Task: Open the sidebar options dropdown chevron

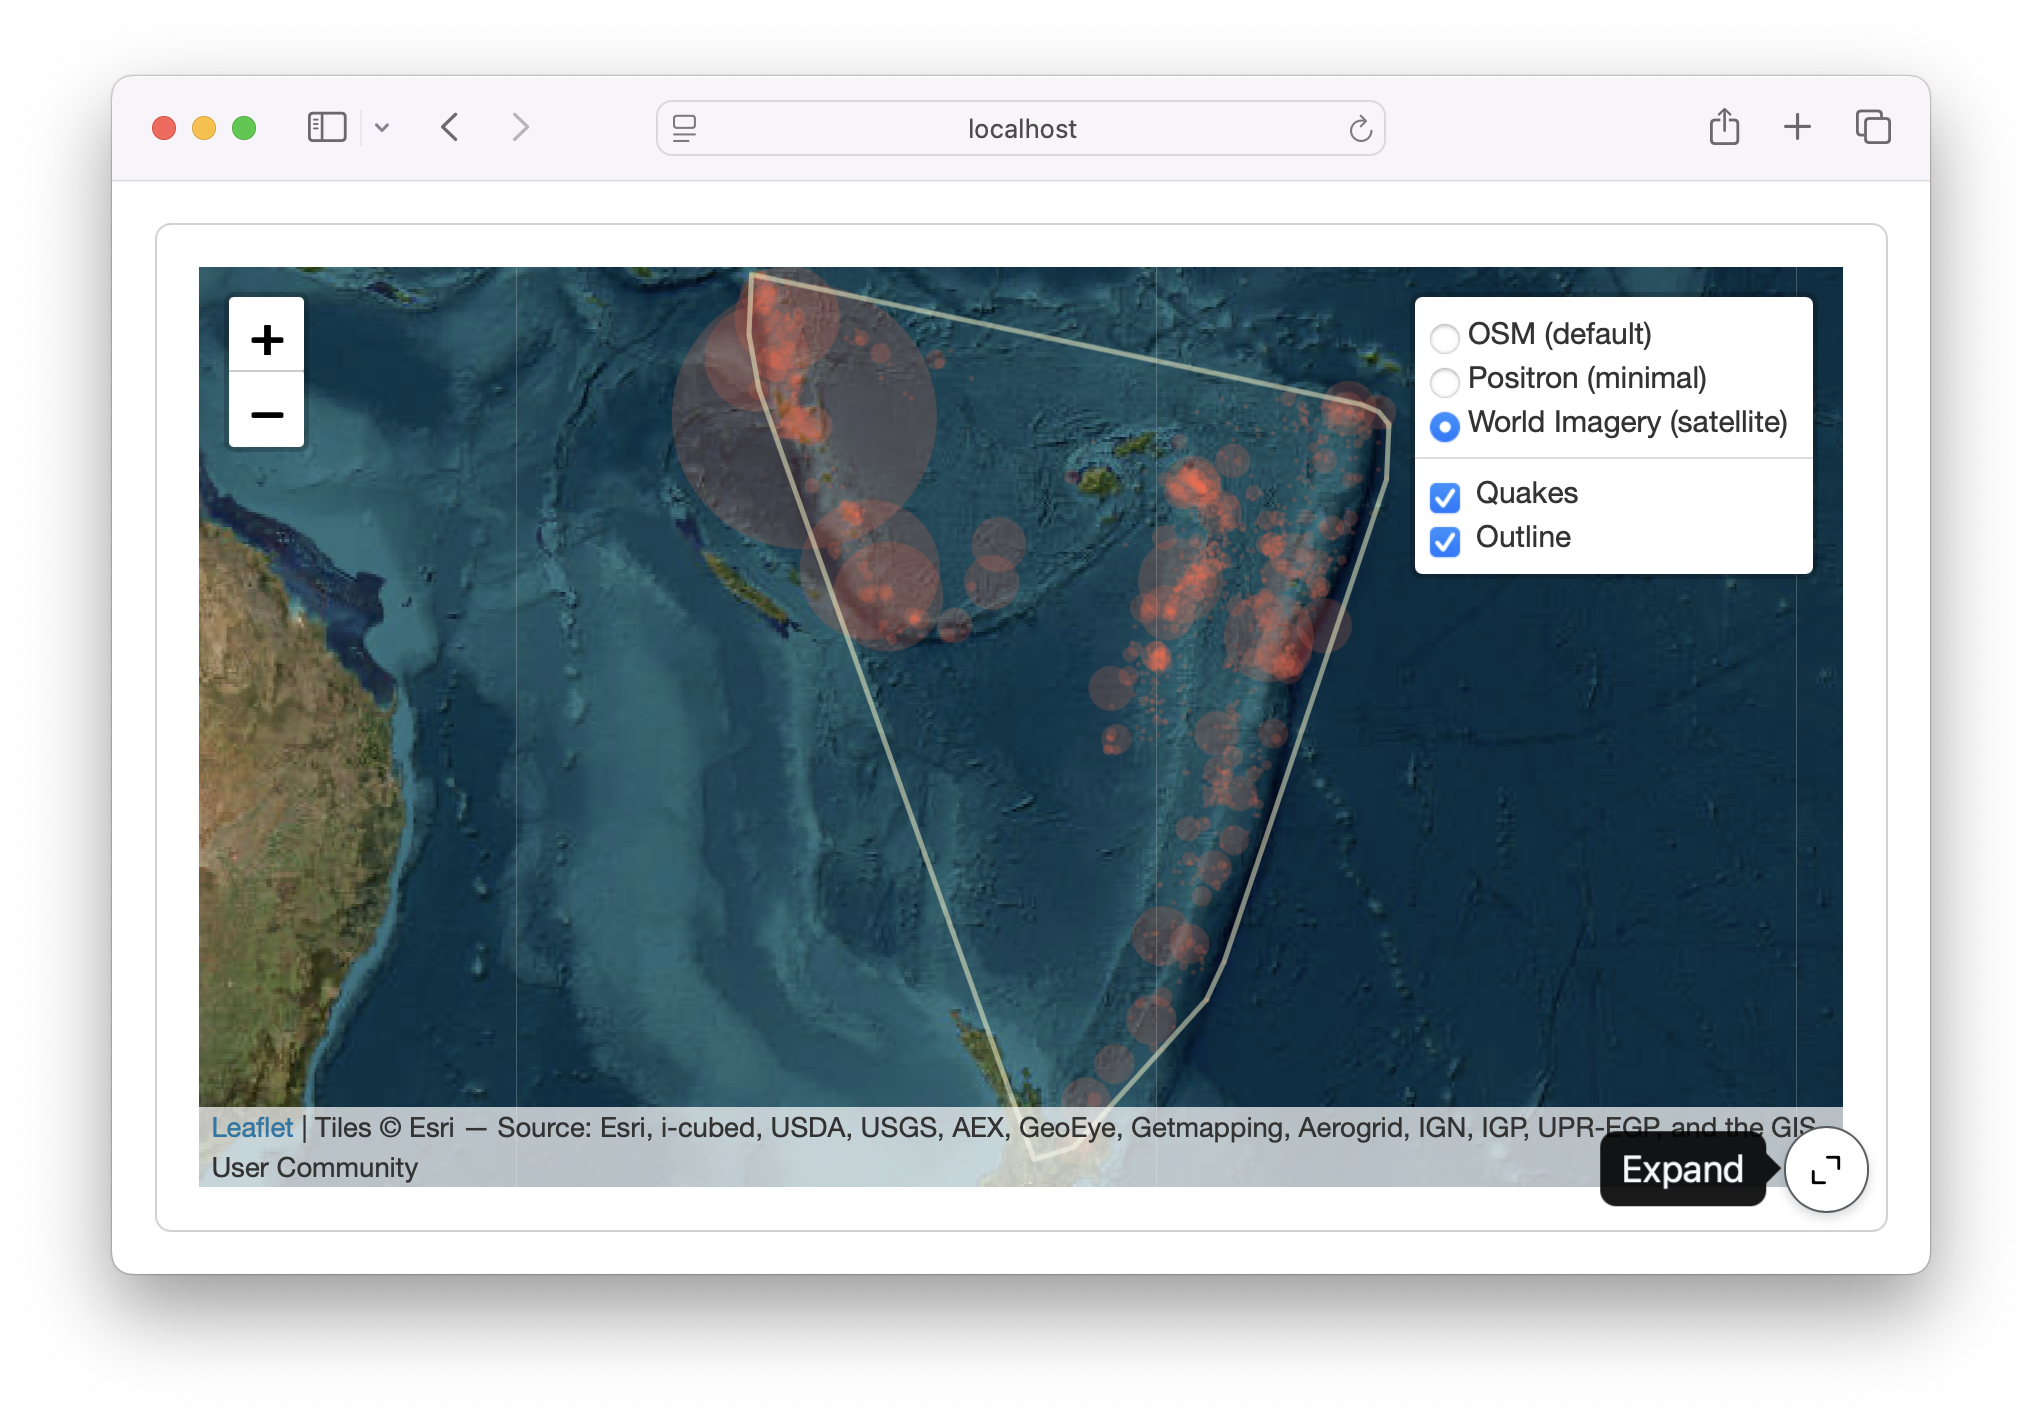Action: point(382,128)
